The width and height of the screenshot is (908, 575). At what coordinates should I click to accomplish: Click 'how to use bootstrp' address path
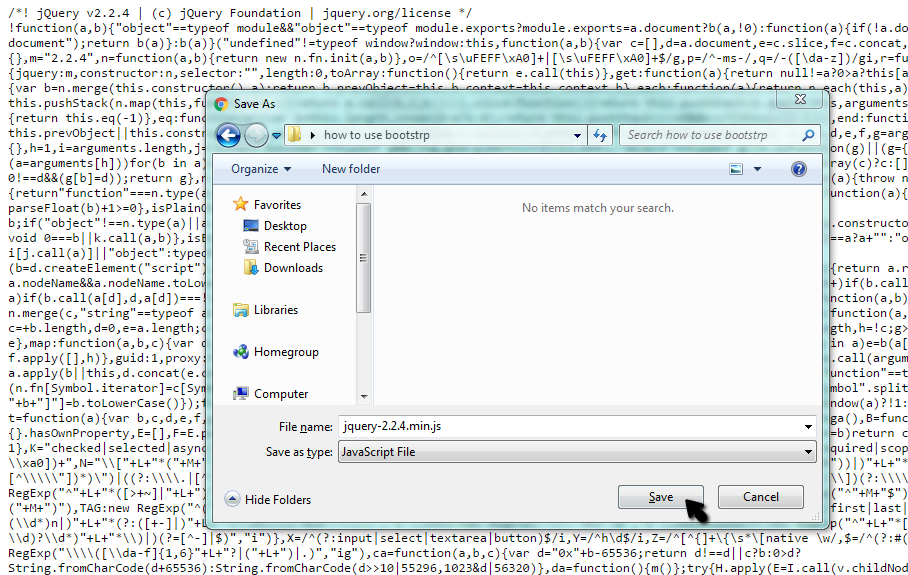pos(376,135)
